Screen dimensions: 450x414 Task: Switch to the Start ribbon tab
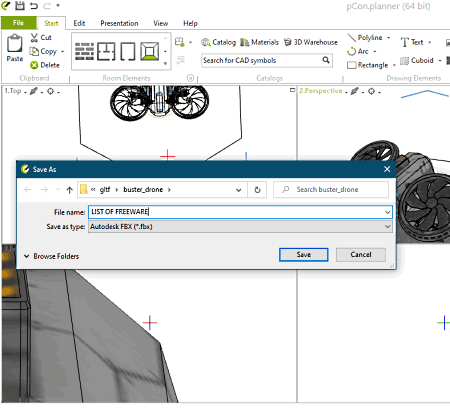click(51, 23)
